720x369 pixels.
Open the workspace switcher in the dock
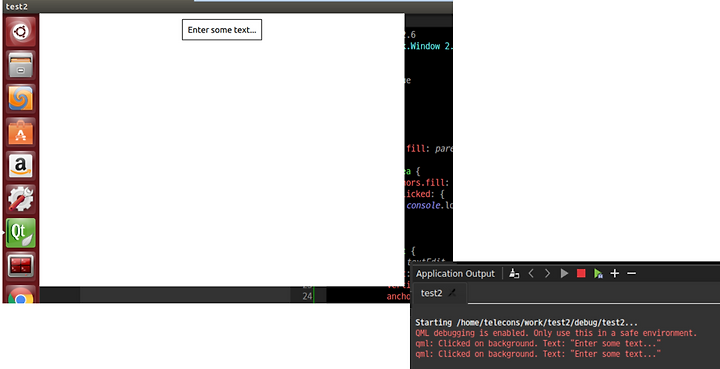(20, 266)
